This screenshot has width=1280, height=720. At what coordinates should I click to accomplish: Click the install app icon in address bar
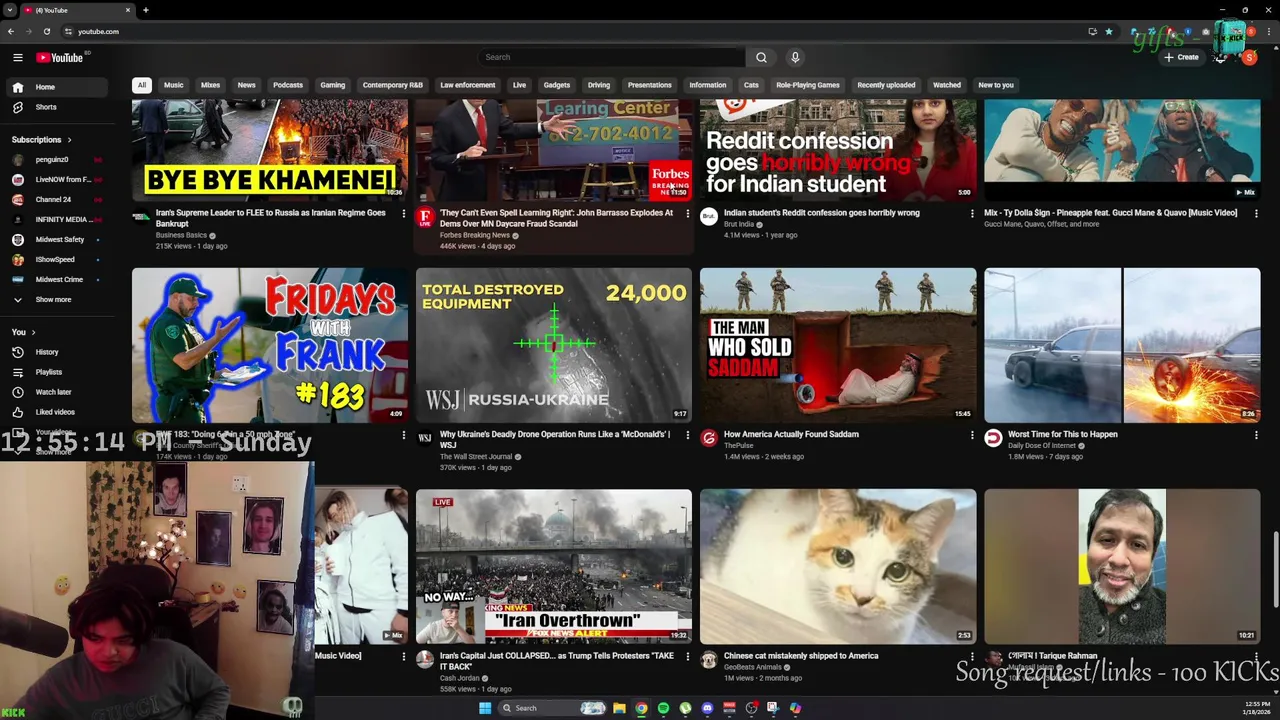click(1092, 31)
